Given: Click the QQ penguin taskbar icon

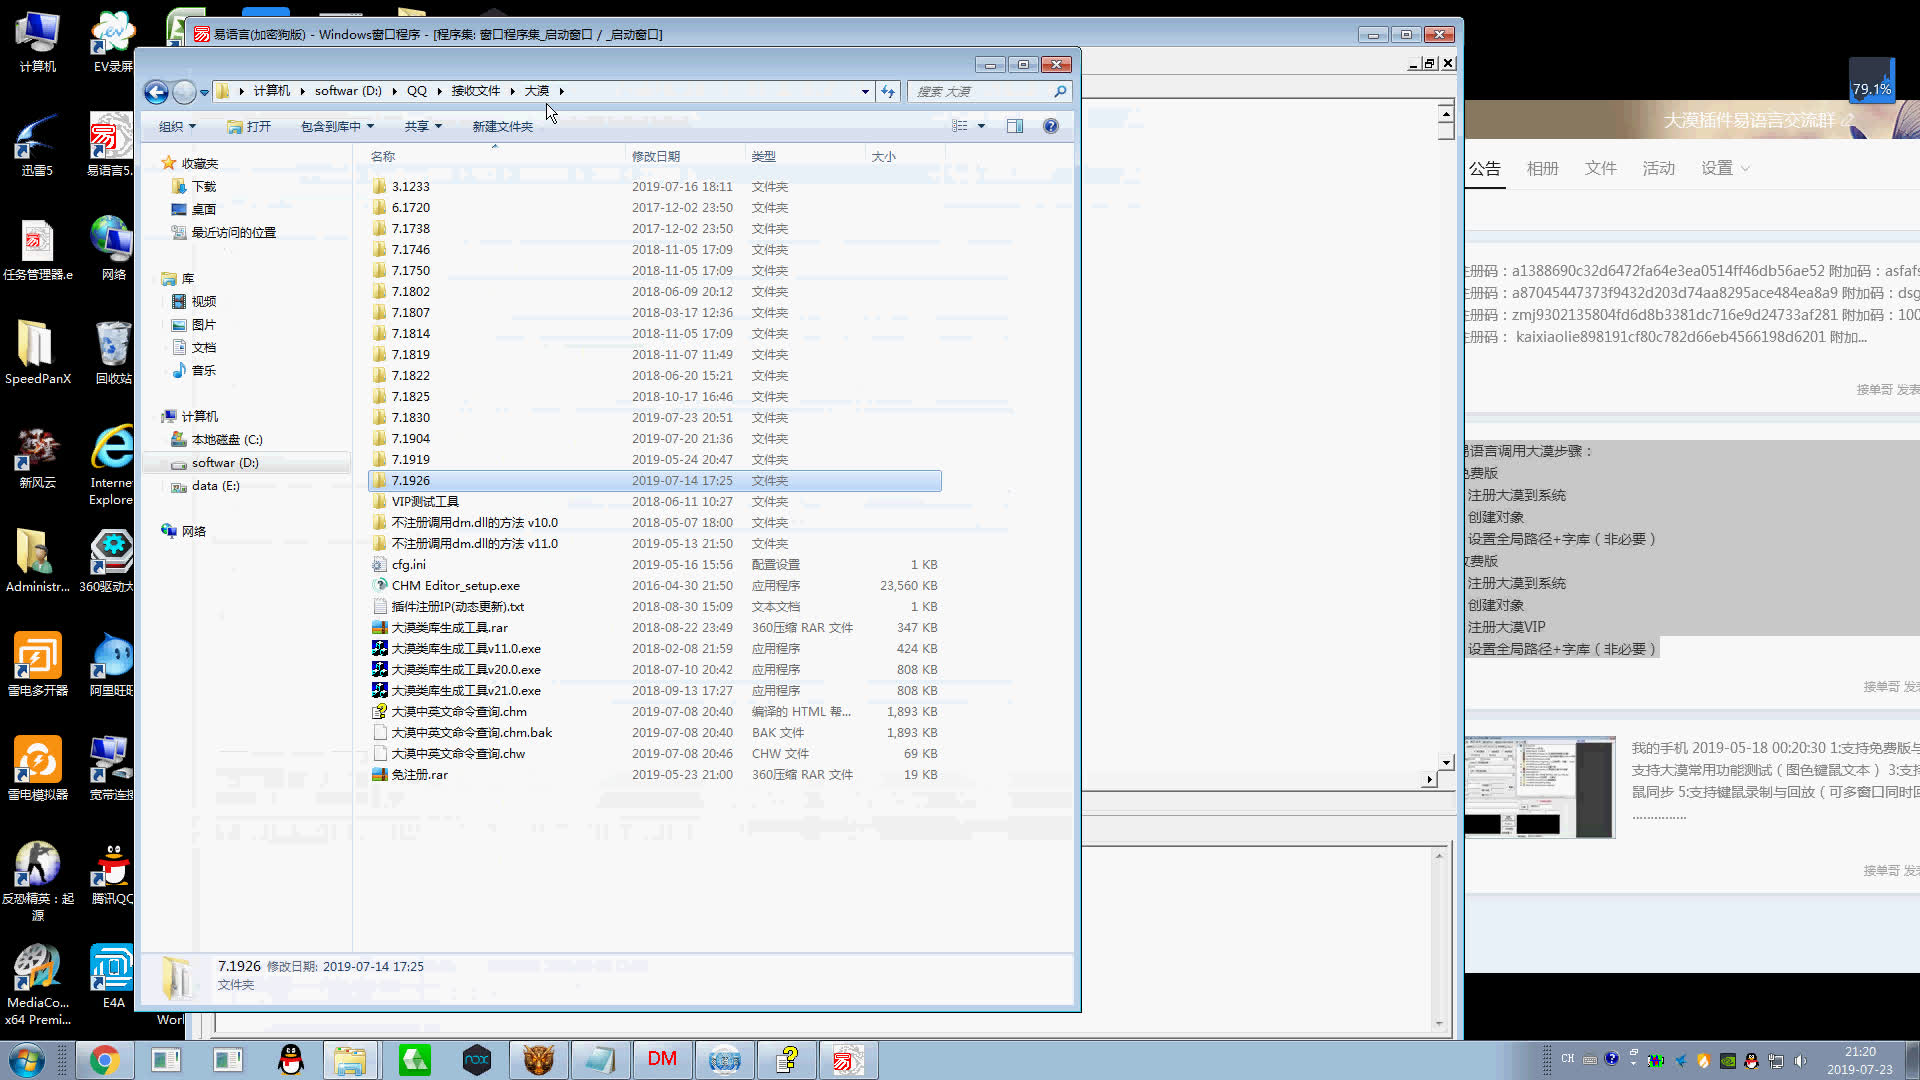Looking at the screenshot, I should coord(290,1060).
